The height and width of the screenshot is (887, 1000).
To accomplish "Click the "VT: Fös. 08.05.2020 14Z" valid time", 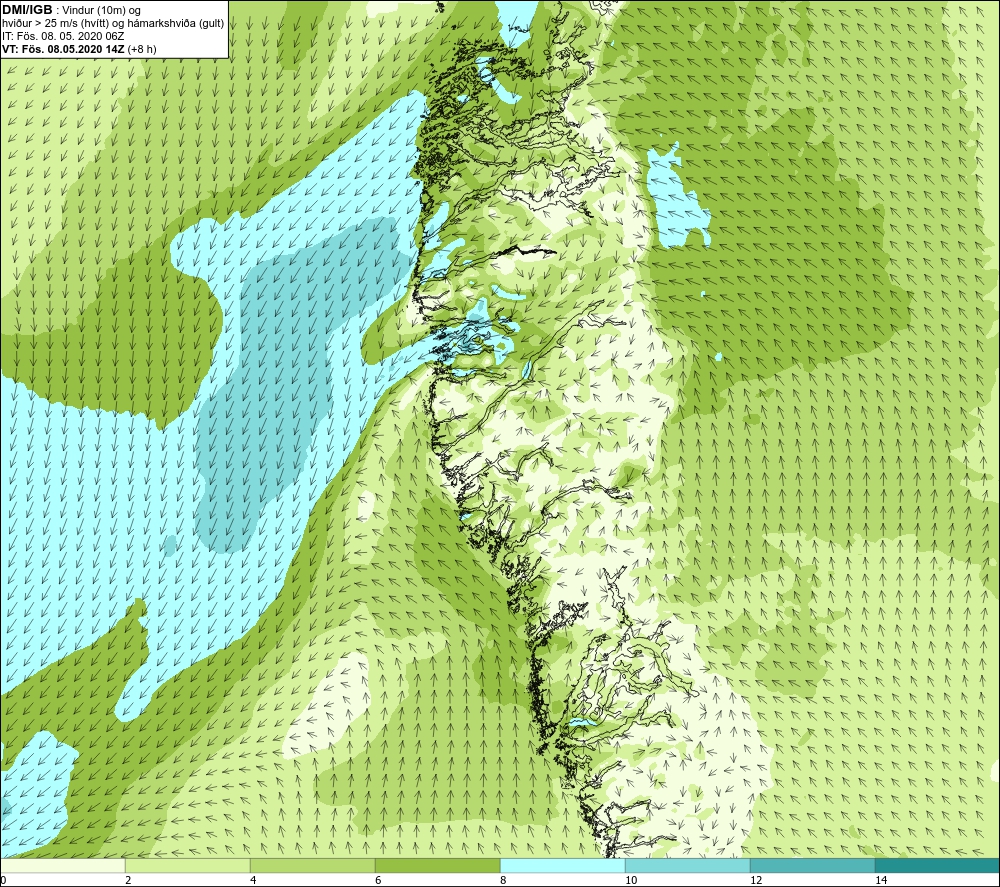I will tap(63, 48).
